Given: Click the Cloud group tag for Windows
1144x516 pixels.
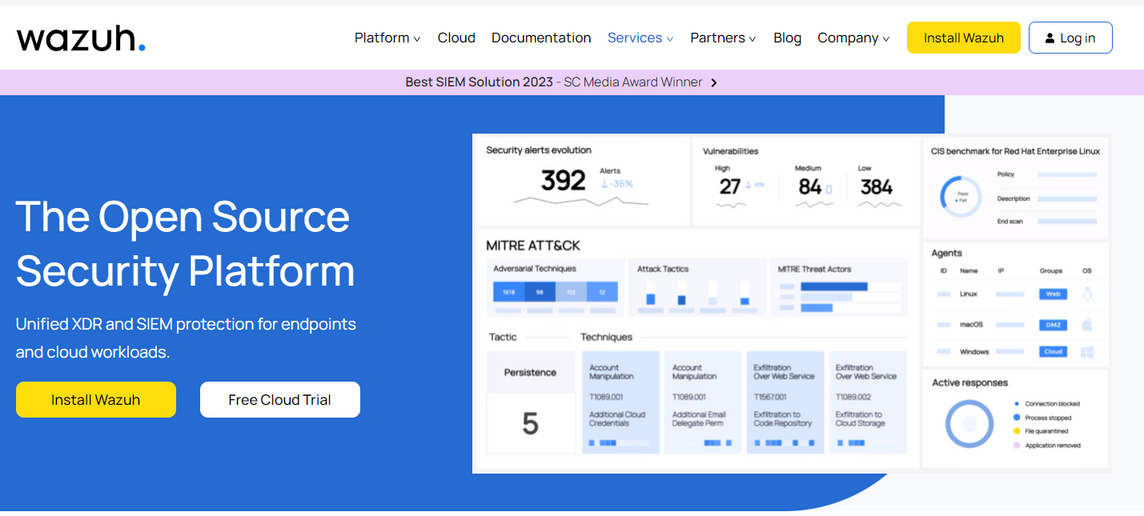Looking at the screenshot, I should [x=1053, y=352].
